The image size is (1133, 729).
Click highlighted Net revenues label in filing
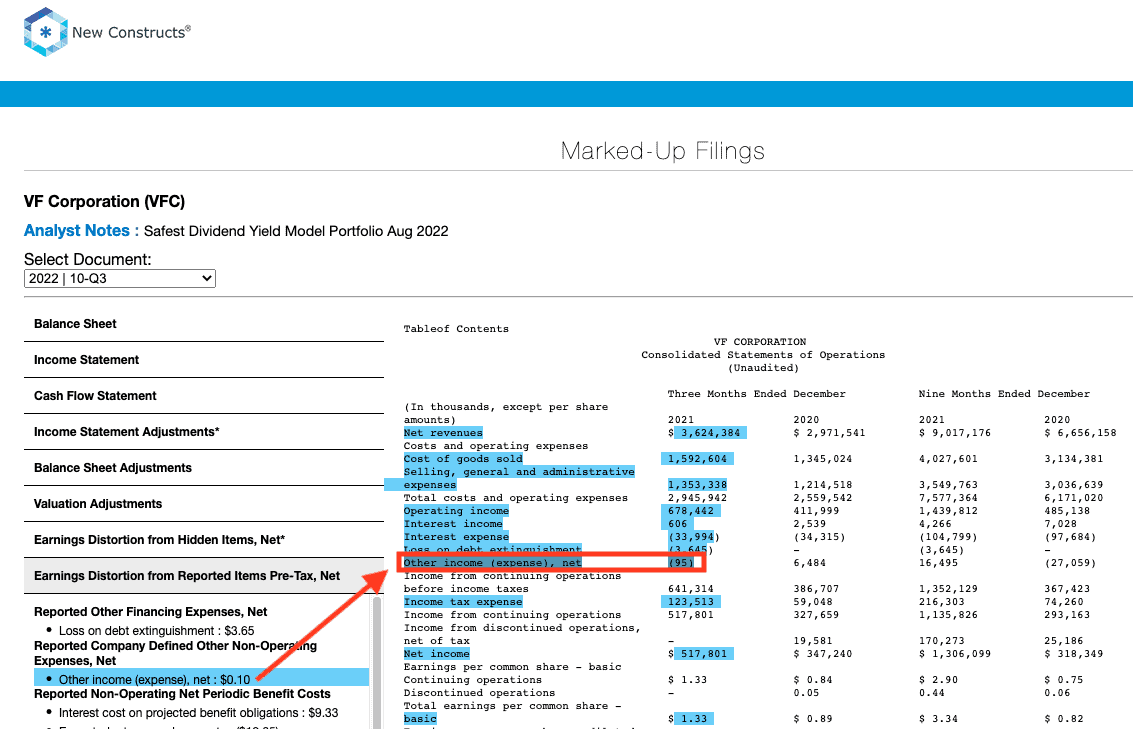coord(443,433)
